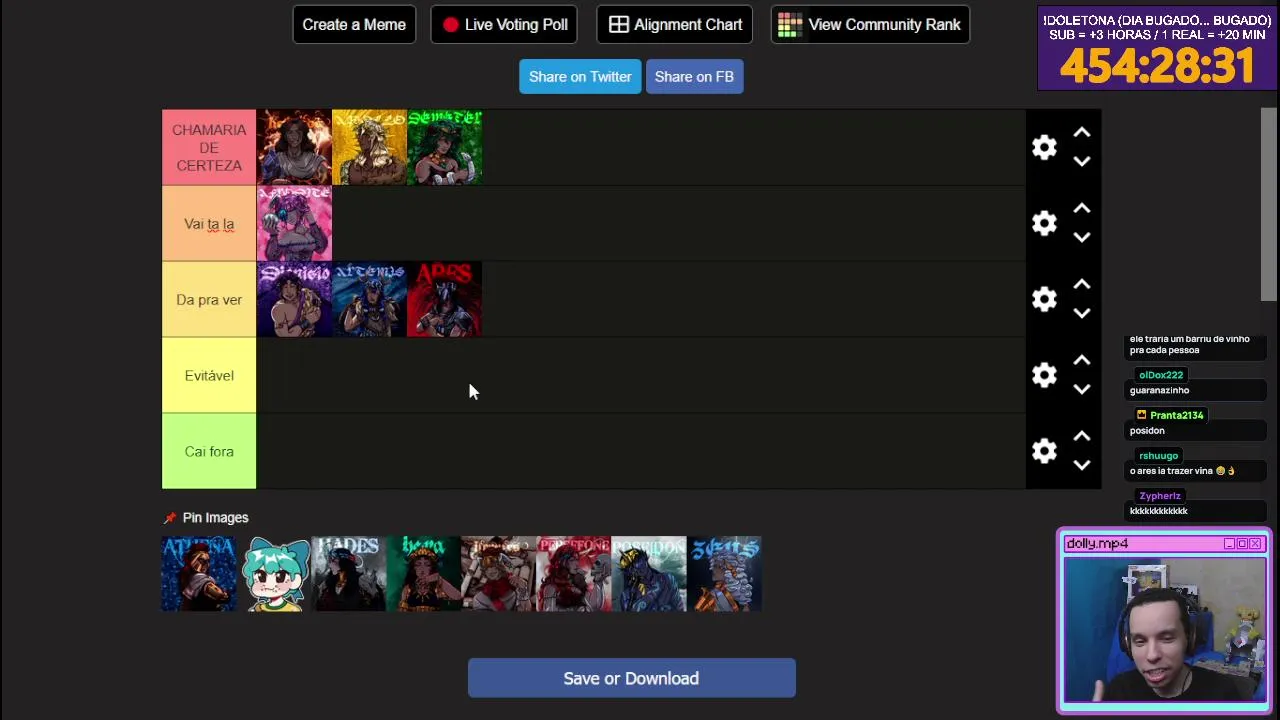Click chat message 'guaranazinho'
Viewport: 1280px width, 720px height.
(1159, 390)
